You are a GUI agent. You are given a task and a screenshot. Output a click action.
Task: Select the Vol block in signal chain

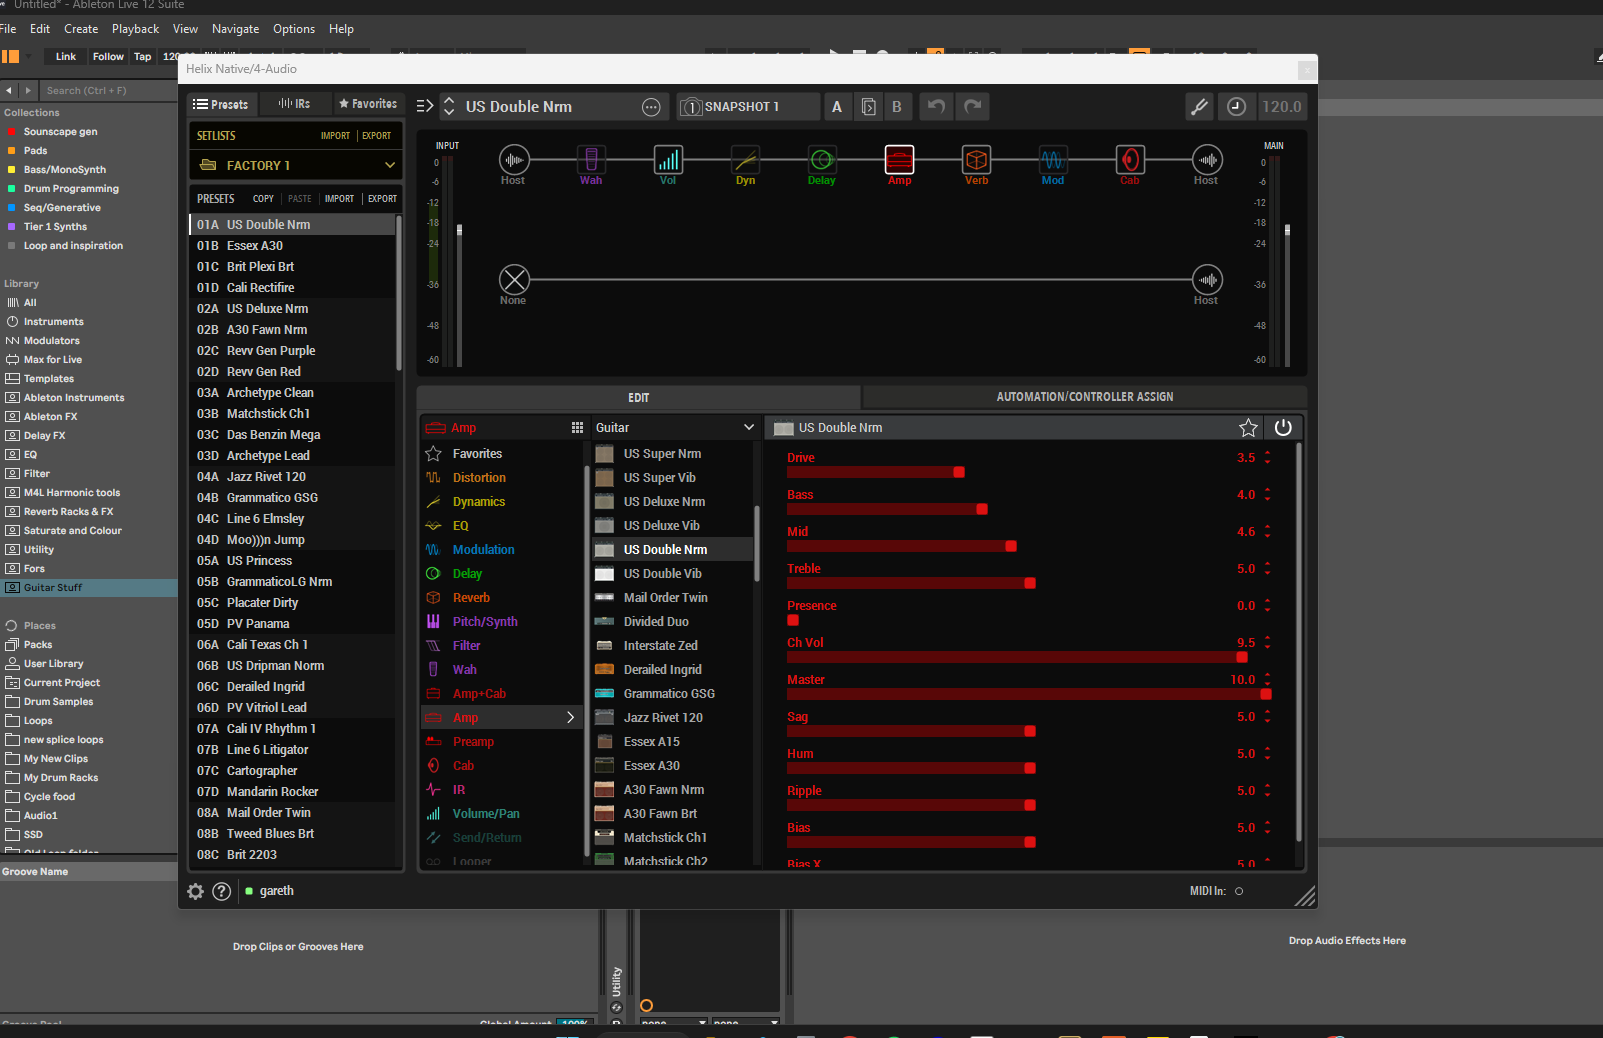pyautogui.click(x=668, y=159)
